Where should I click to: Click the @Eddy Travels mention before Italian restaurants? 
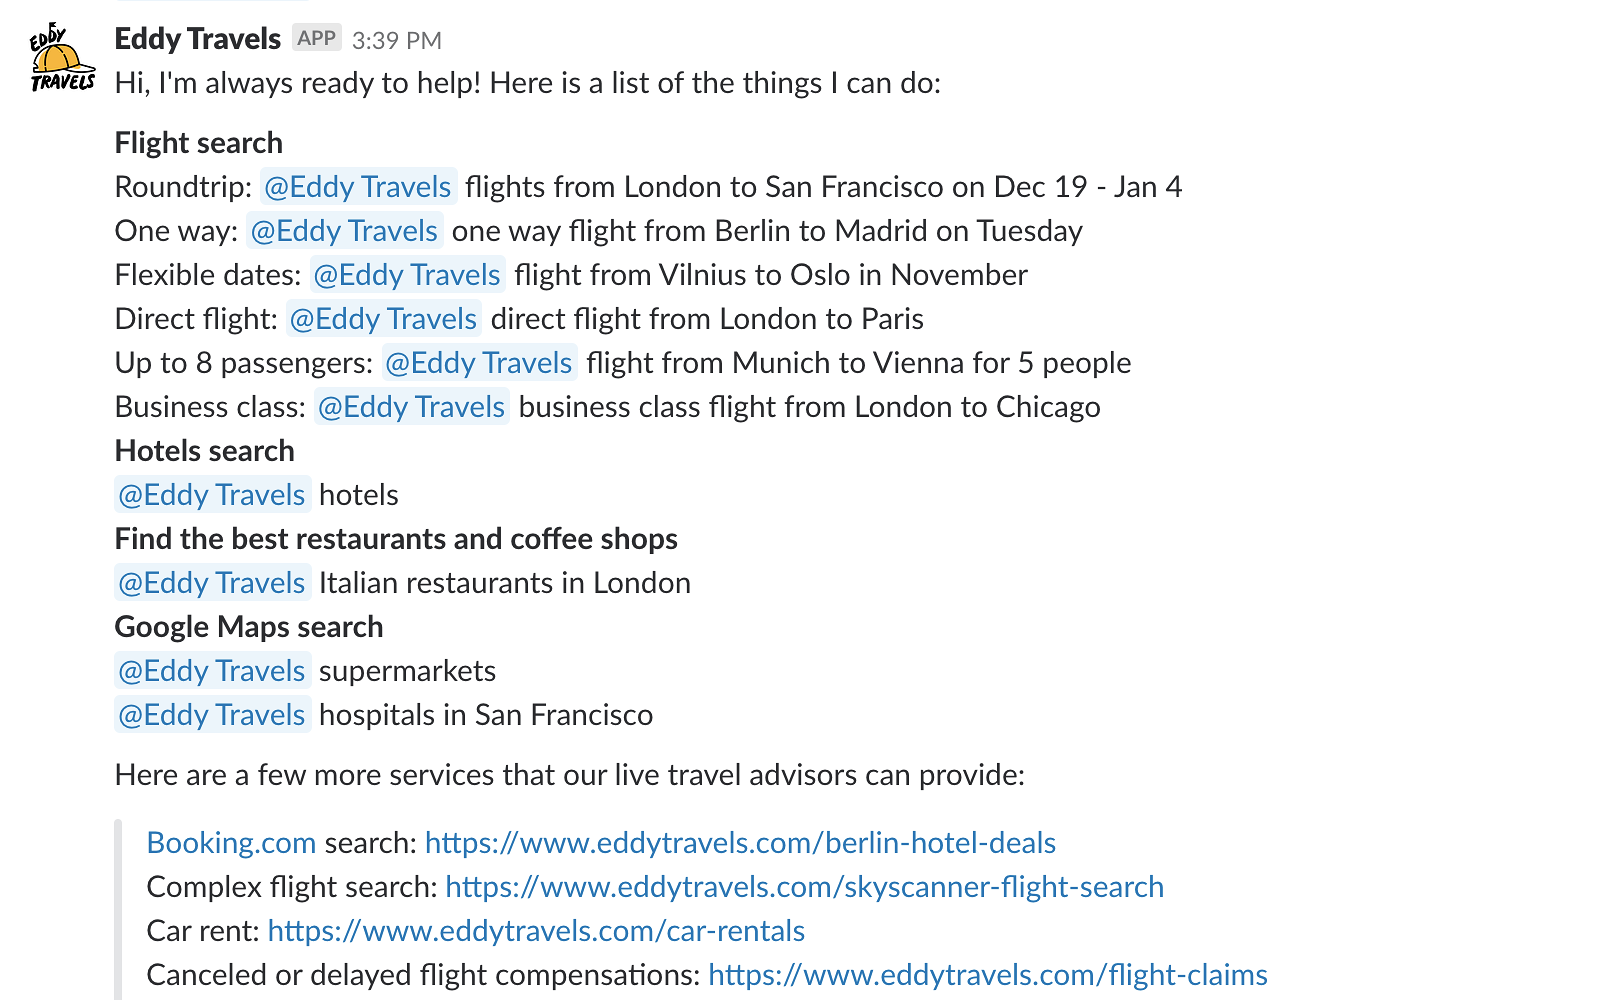[211, 583]
